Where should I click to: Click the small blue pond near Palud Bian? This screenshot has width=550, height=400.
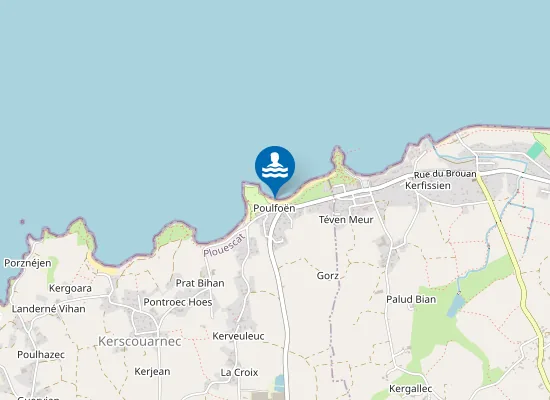pyautogui.click(x=456, y=306)
